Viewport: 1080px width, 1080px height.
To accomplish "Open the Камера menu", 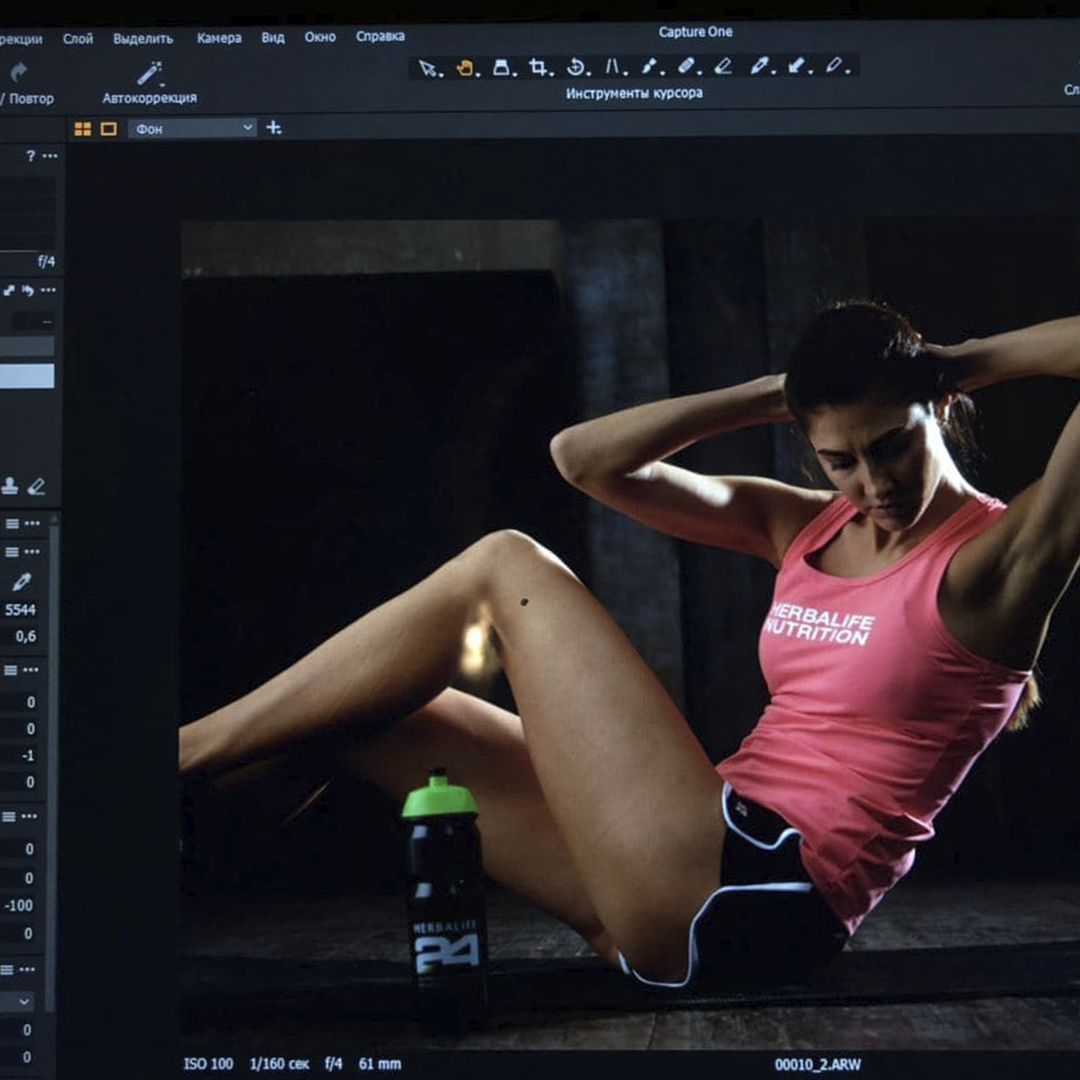I will 219,38.
